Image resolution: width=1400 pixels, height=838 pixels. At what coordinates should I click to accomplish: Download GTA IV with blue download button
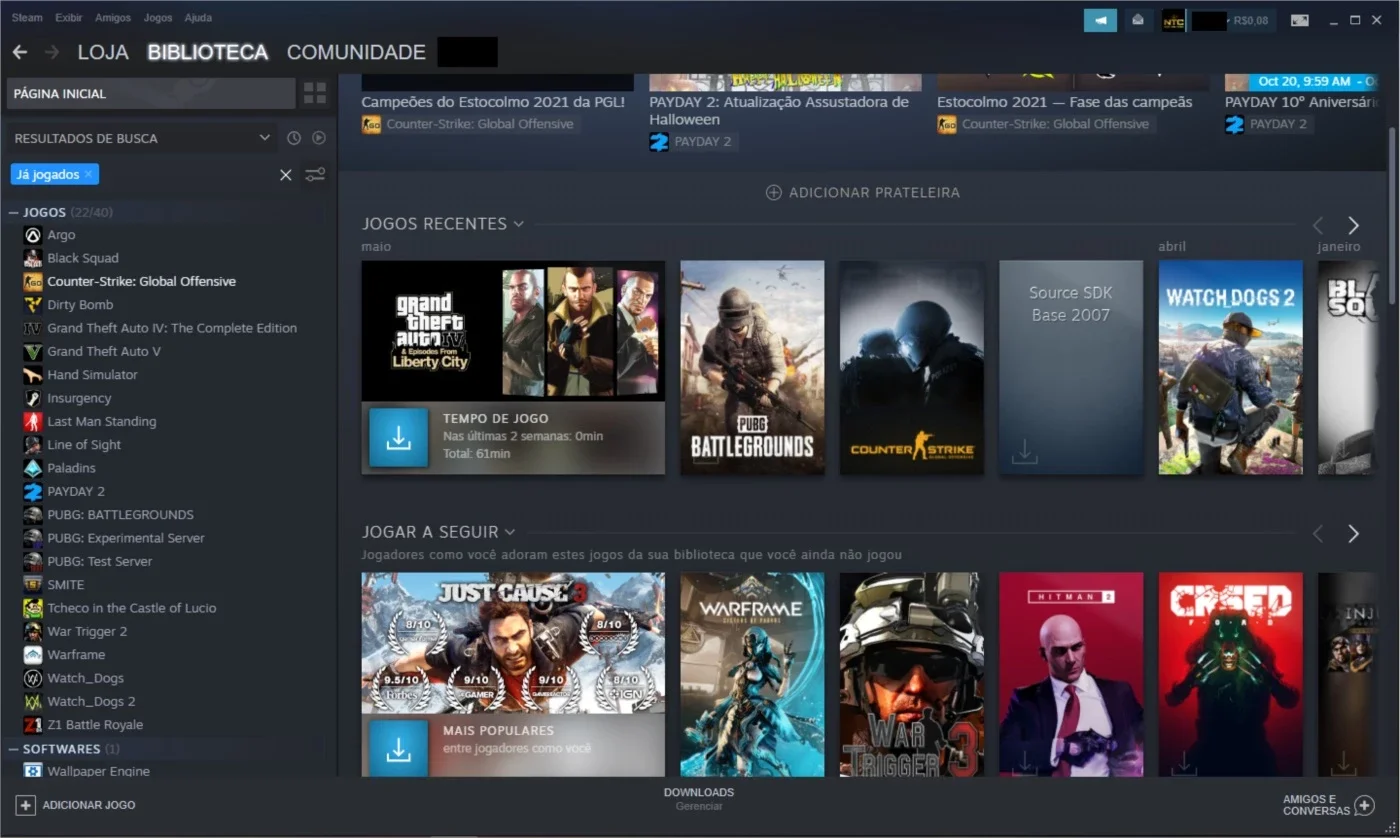click(399, 437)
